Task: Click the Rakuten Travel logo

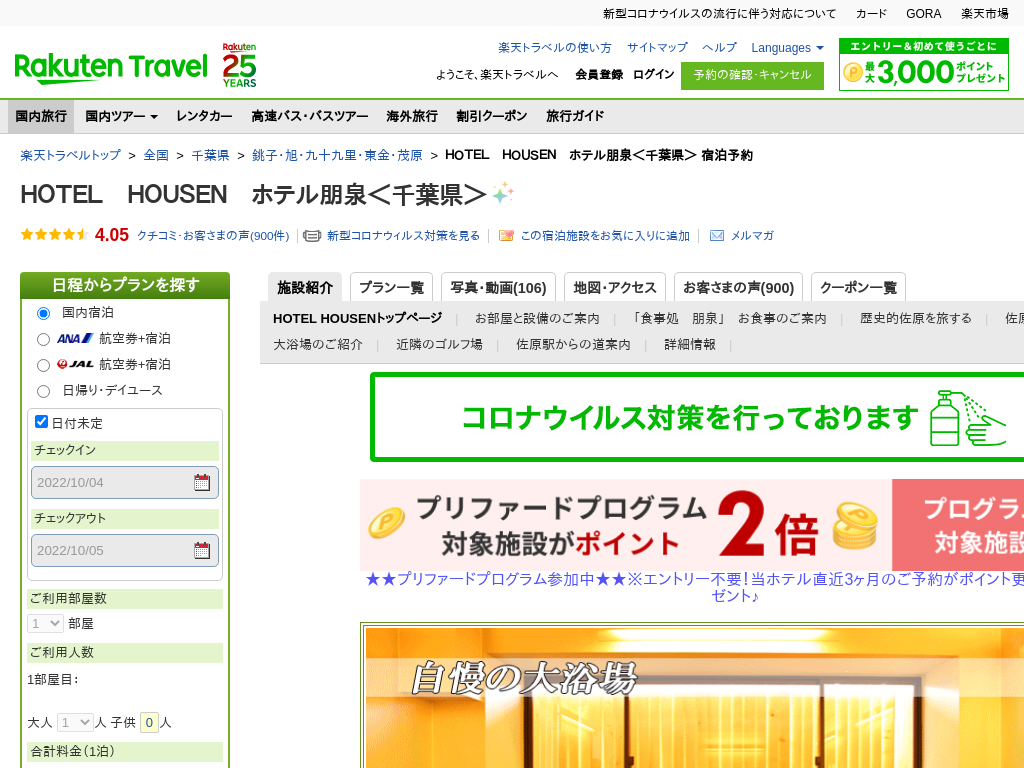Action: tap(110, 67)
